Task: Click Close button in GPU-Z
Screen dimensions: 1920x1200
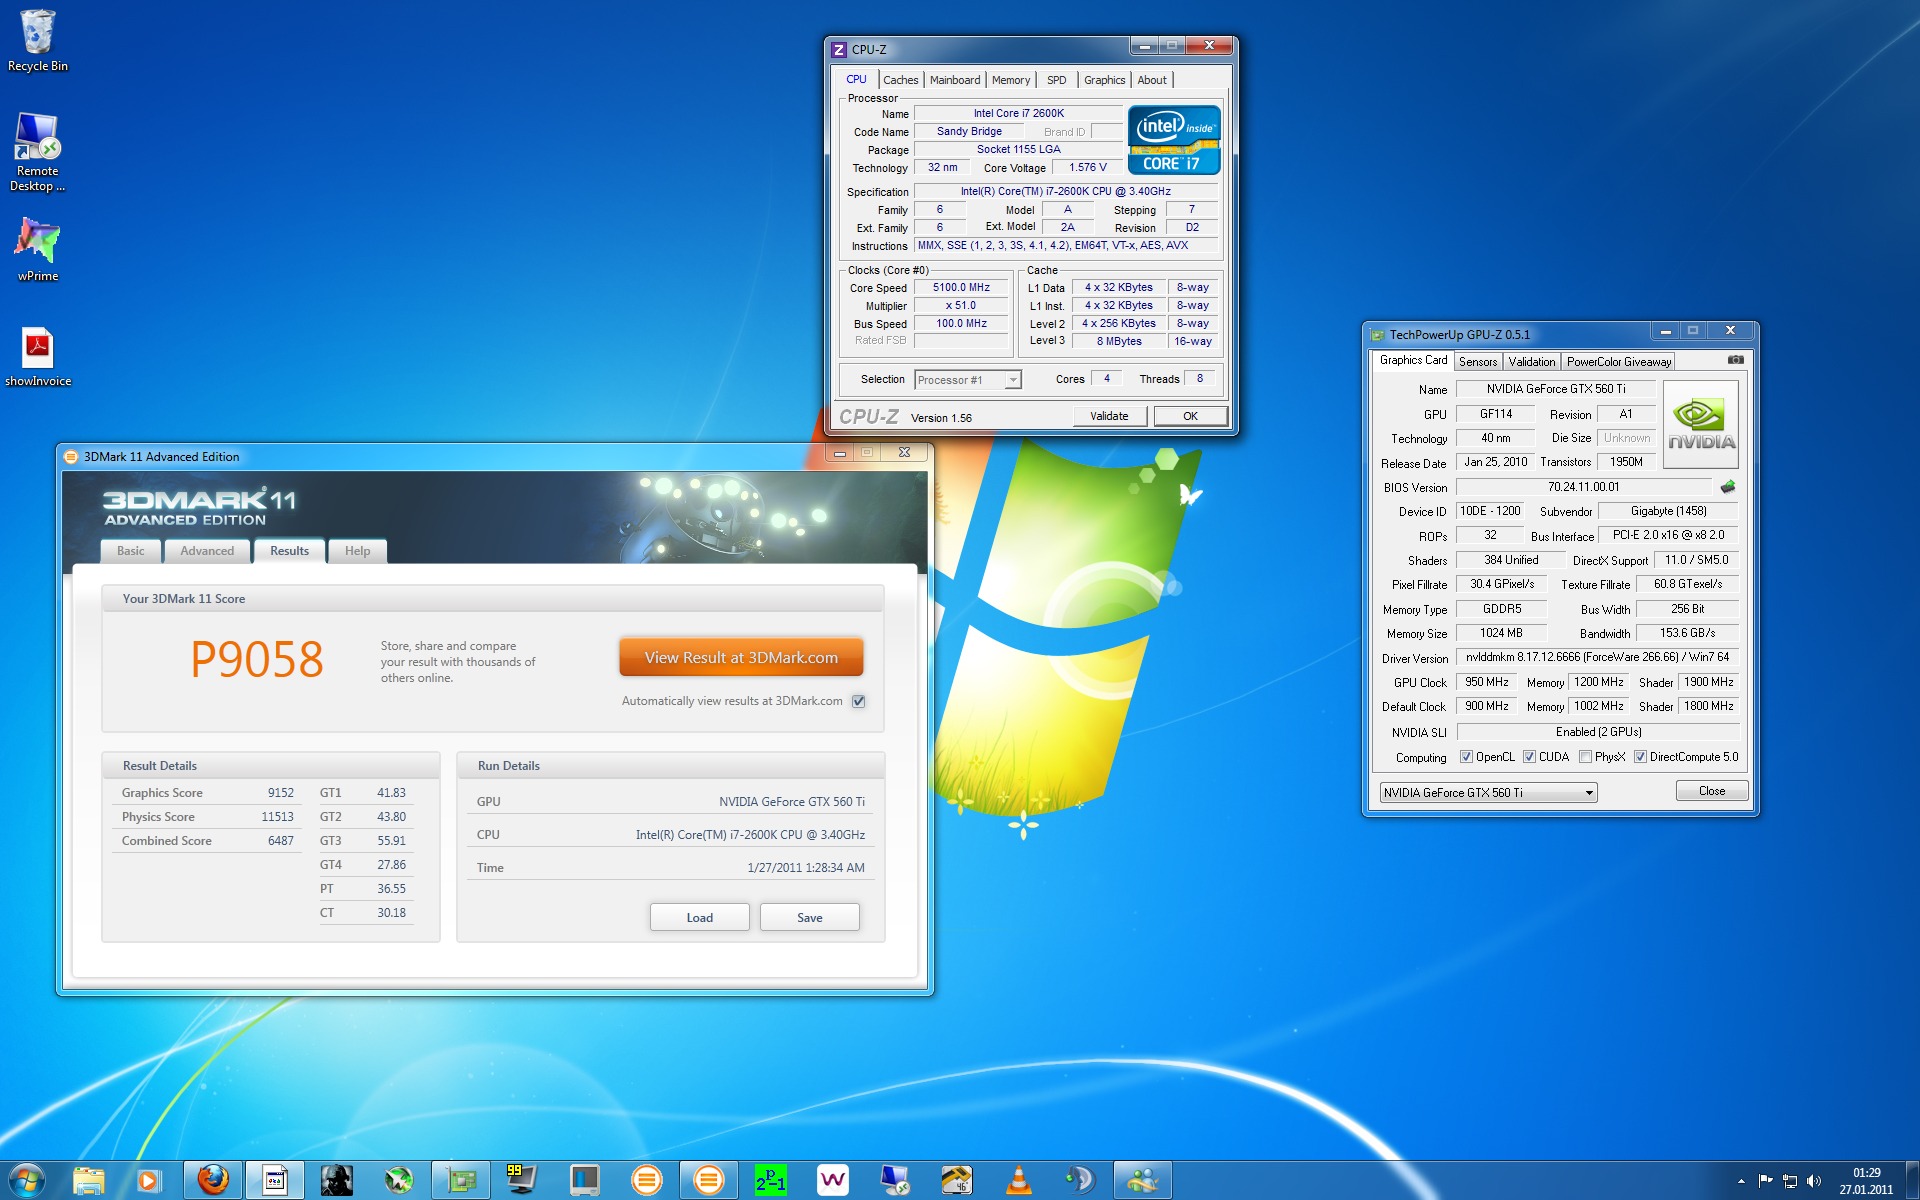Action: (1712, 791)
